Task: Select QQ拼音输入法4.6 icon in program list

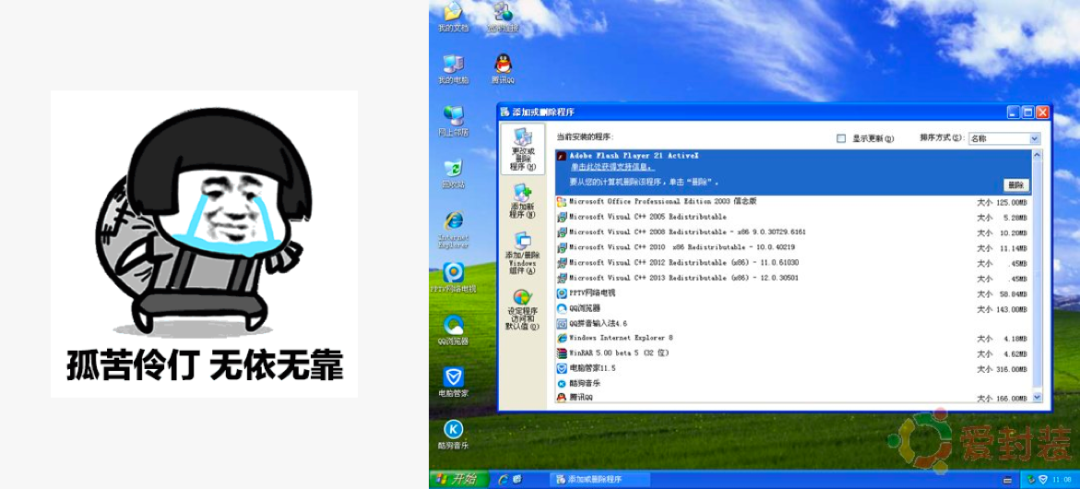Action: point(561,323)
